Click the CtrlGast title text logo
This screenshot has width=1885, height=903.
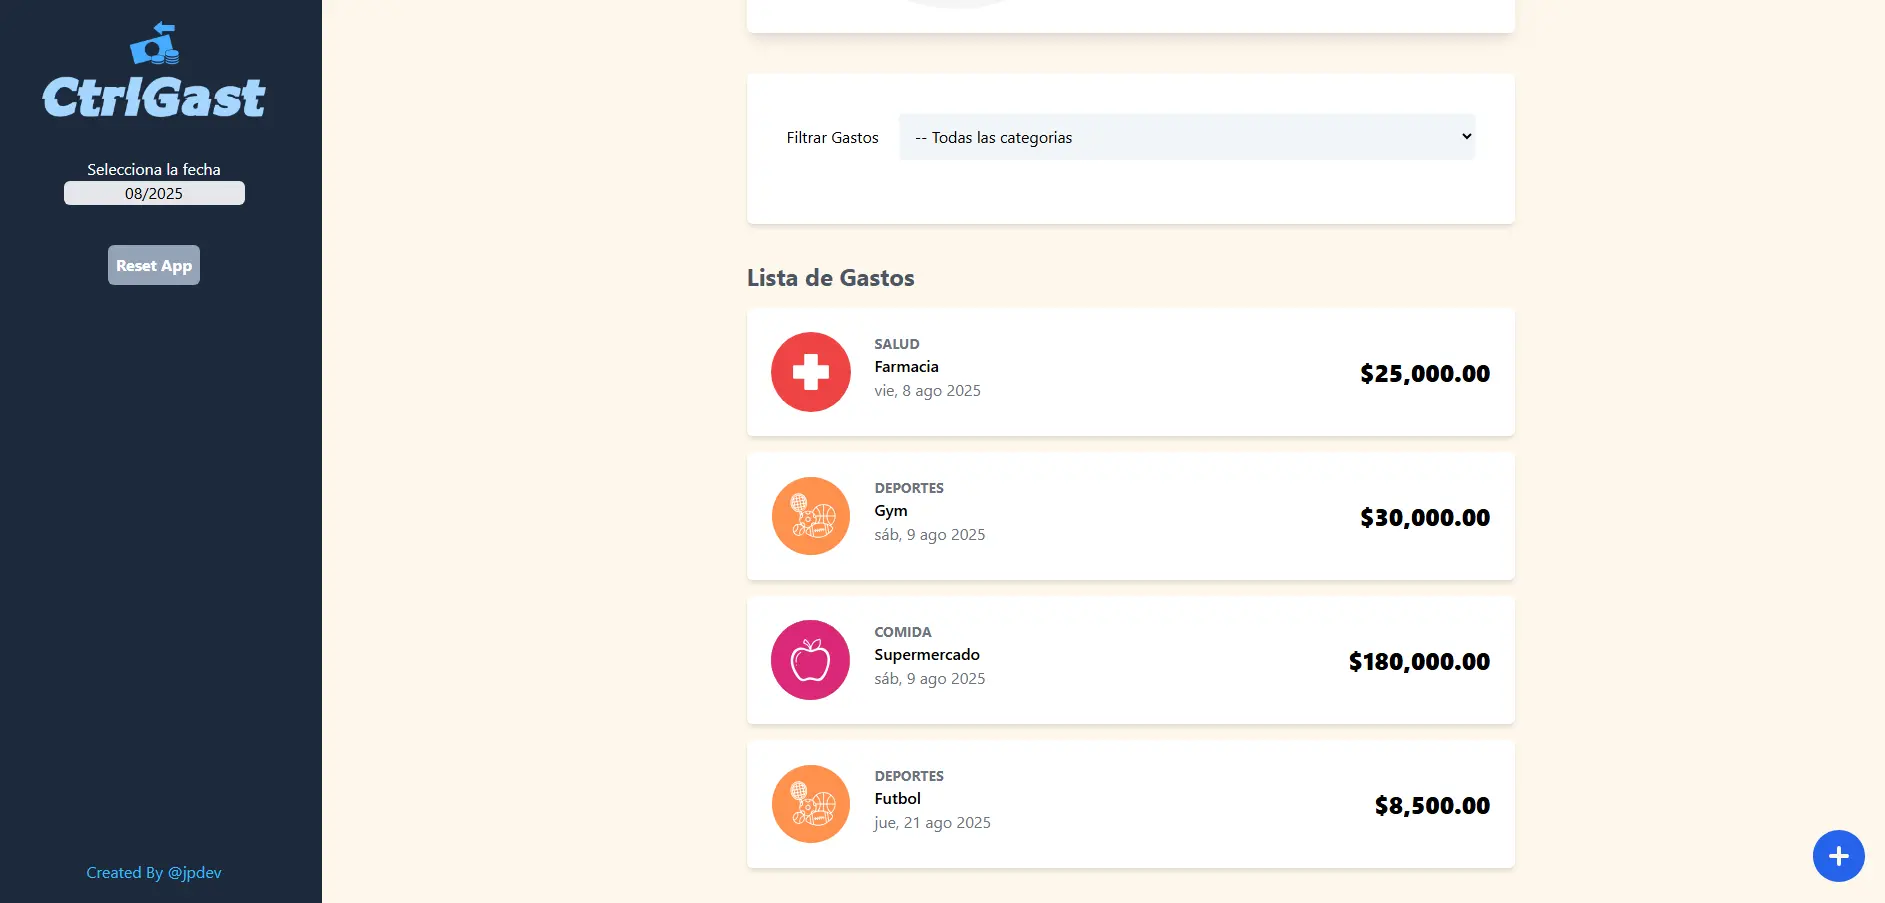(x=154, y=98)
